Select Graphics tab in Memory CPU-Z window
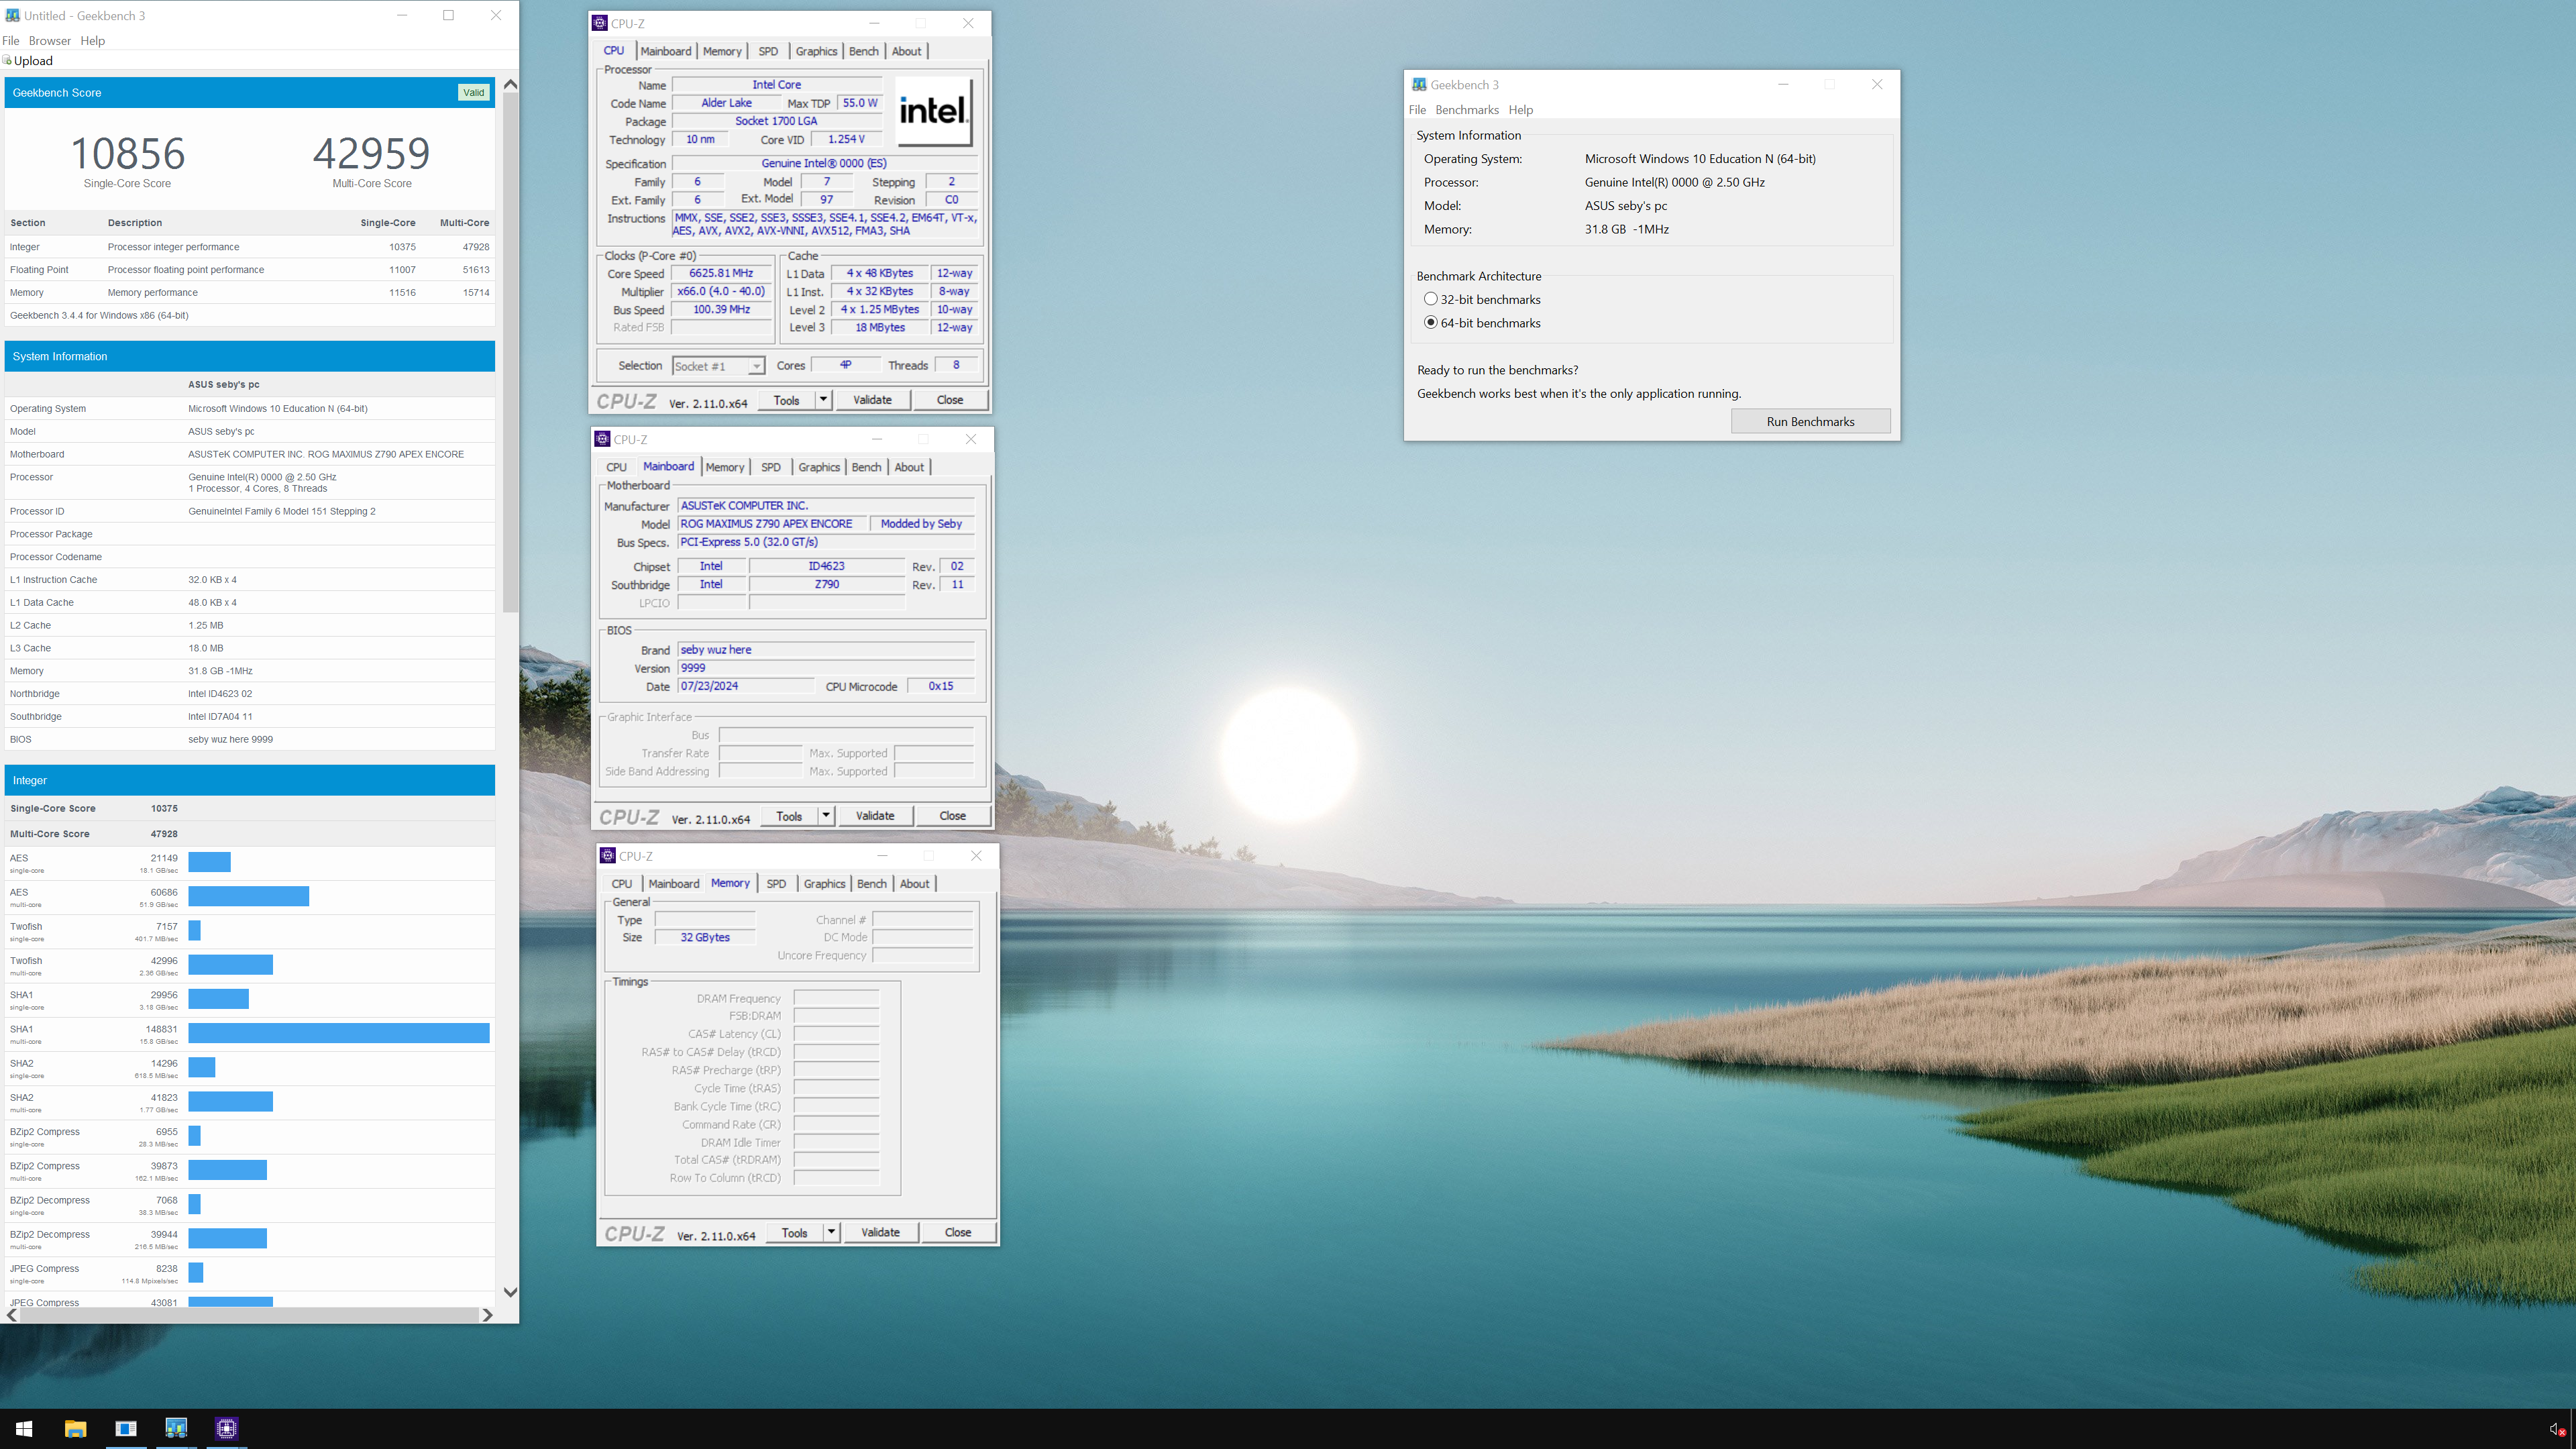Screen dimensions: 2576x1449 825,884
